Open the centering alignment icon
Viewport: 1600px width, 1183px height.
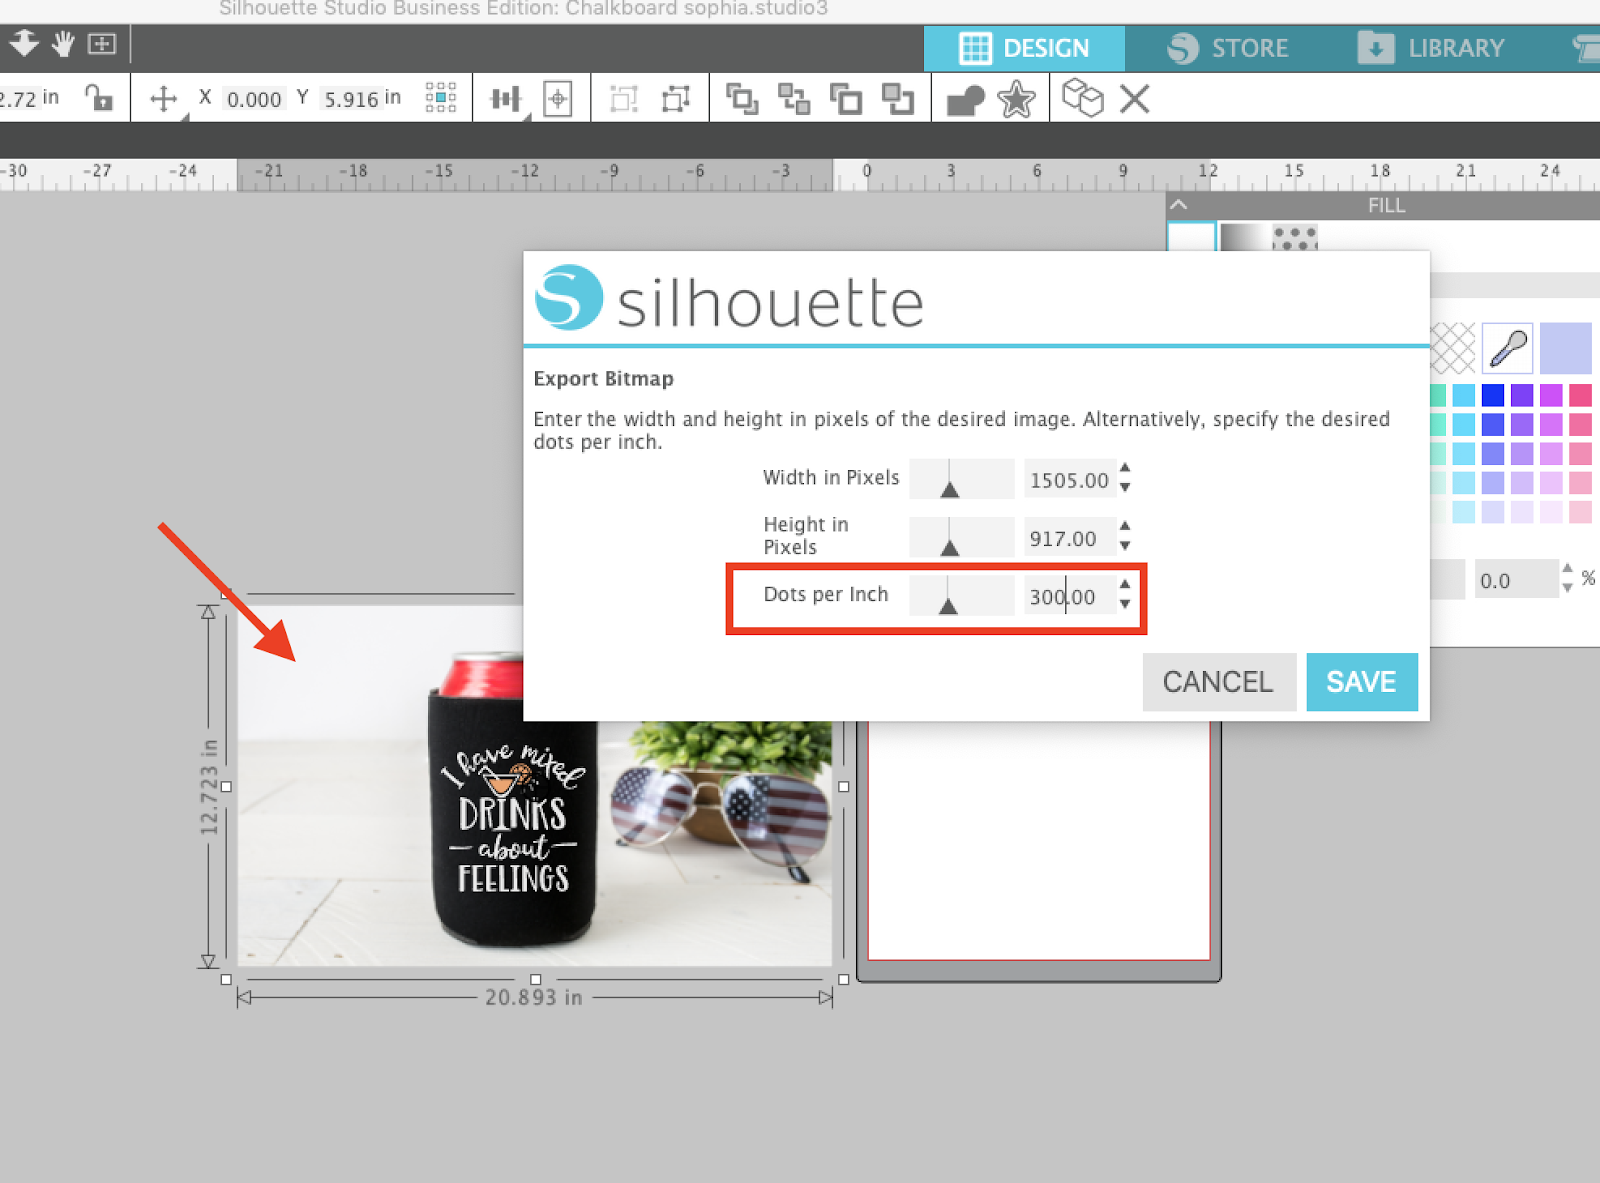(x=557, y=98)
